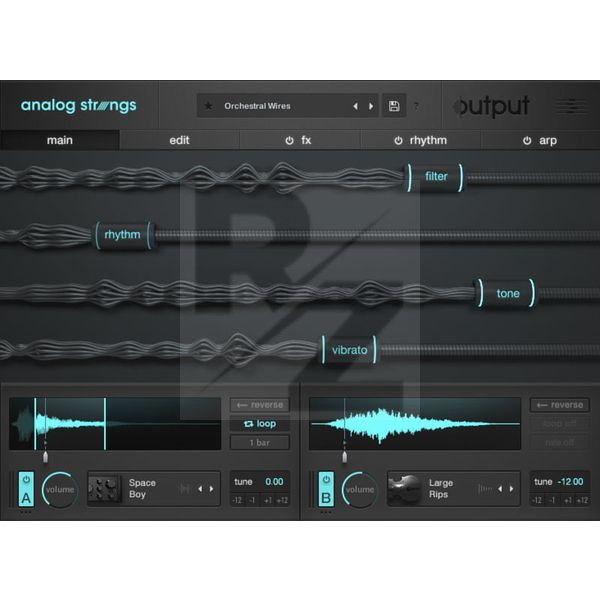Grab the filter macro slider handle
The image size is (600, 600).
coord(435,177)
